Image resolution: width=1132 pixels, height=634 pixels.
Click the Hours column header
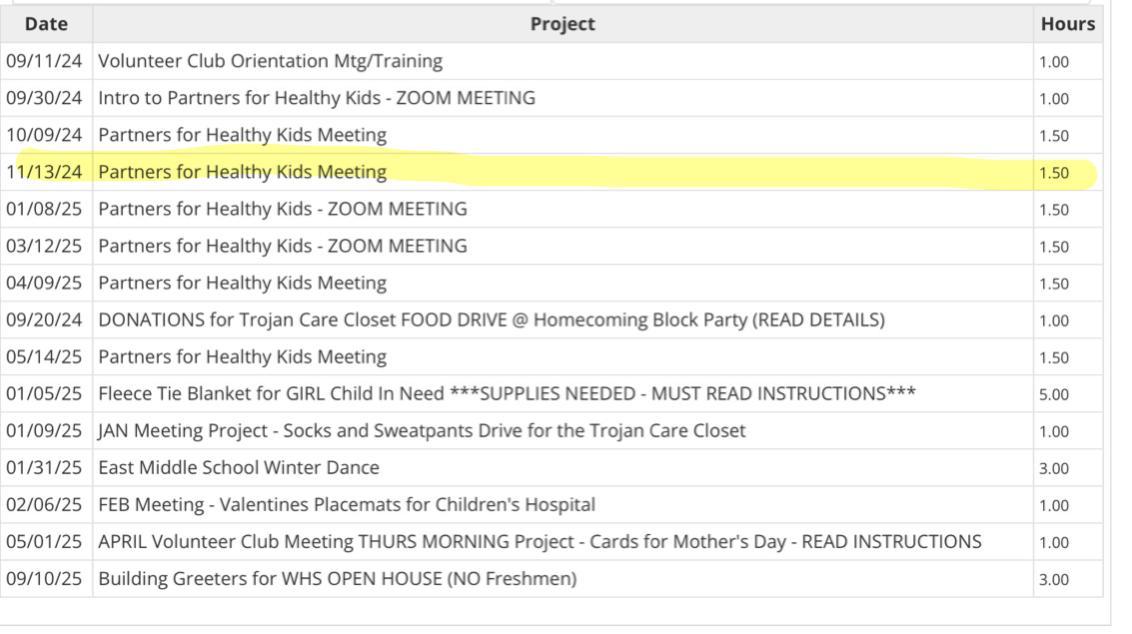click(x=1067, y=24)
